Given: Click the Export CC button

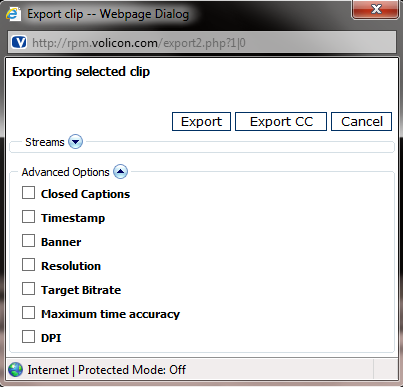Looking at the screenshot, I should [x=281, y=121].
